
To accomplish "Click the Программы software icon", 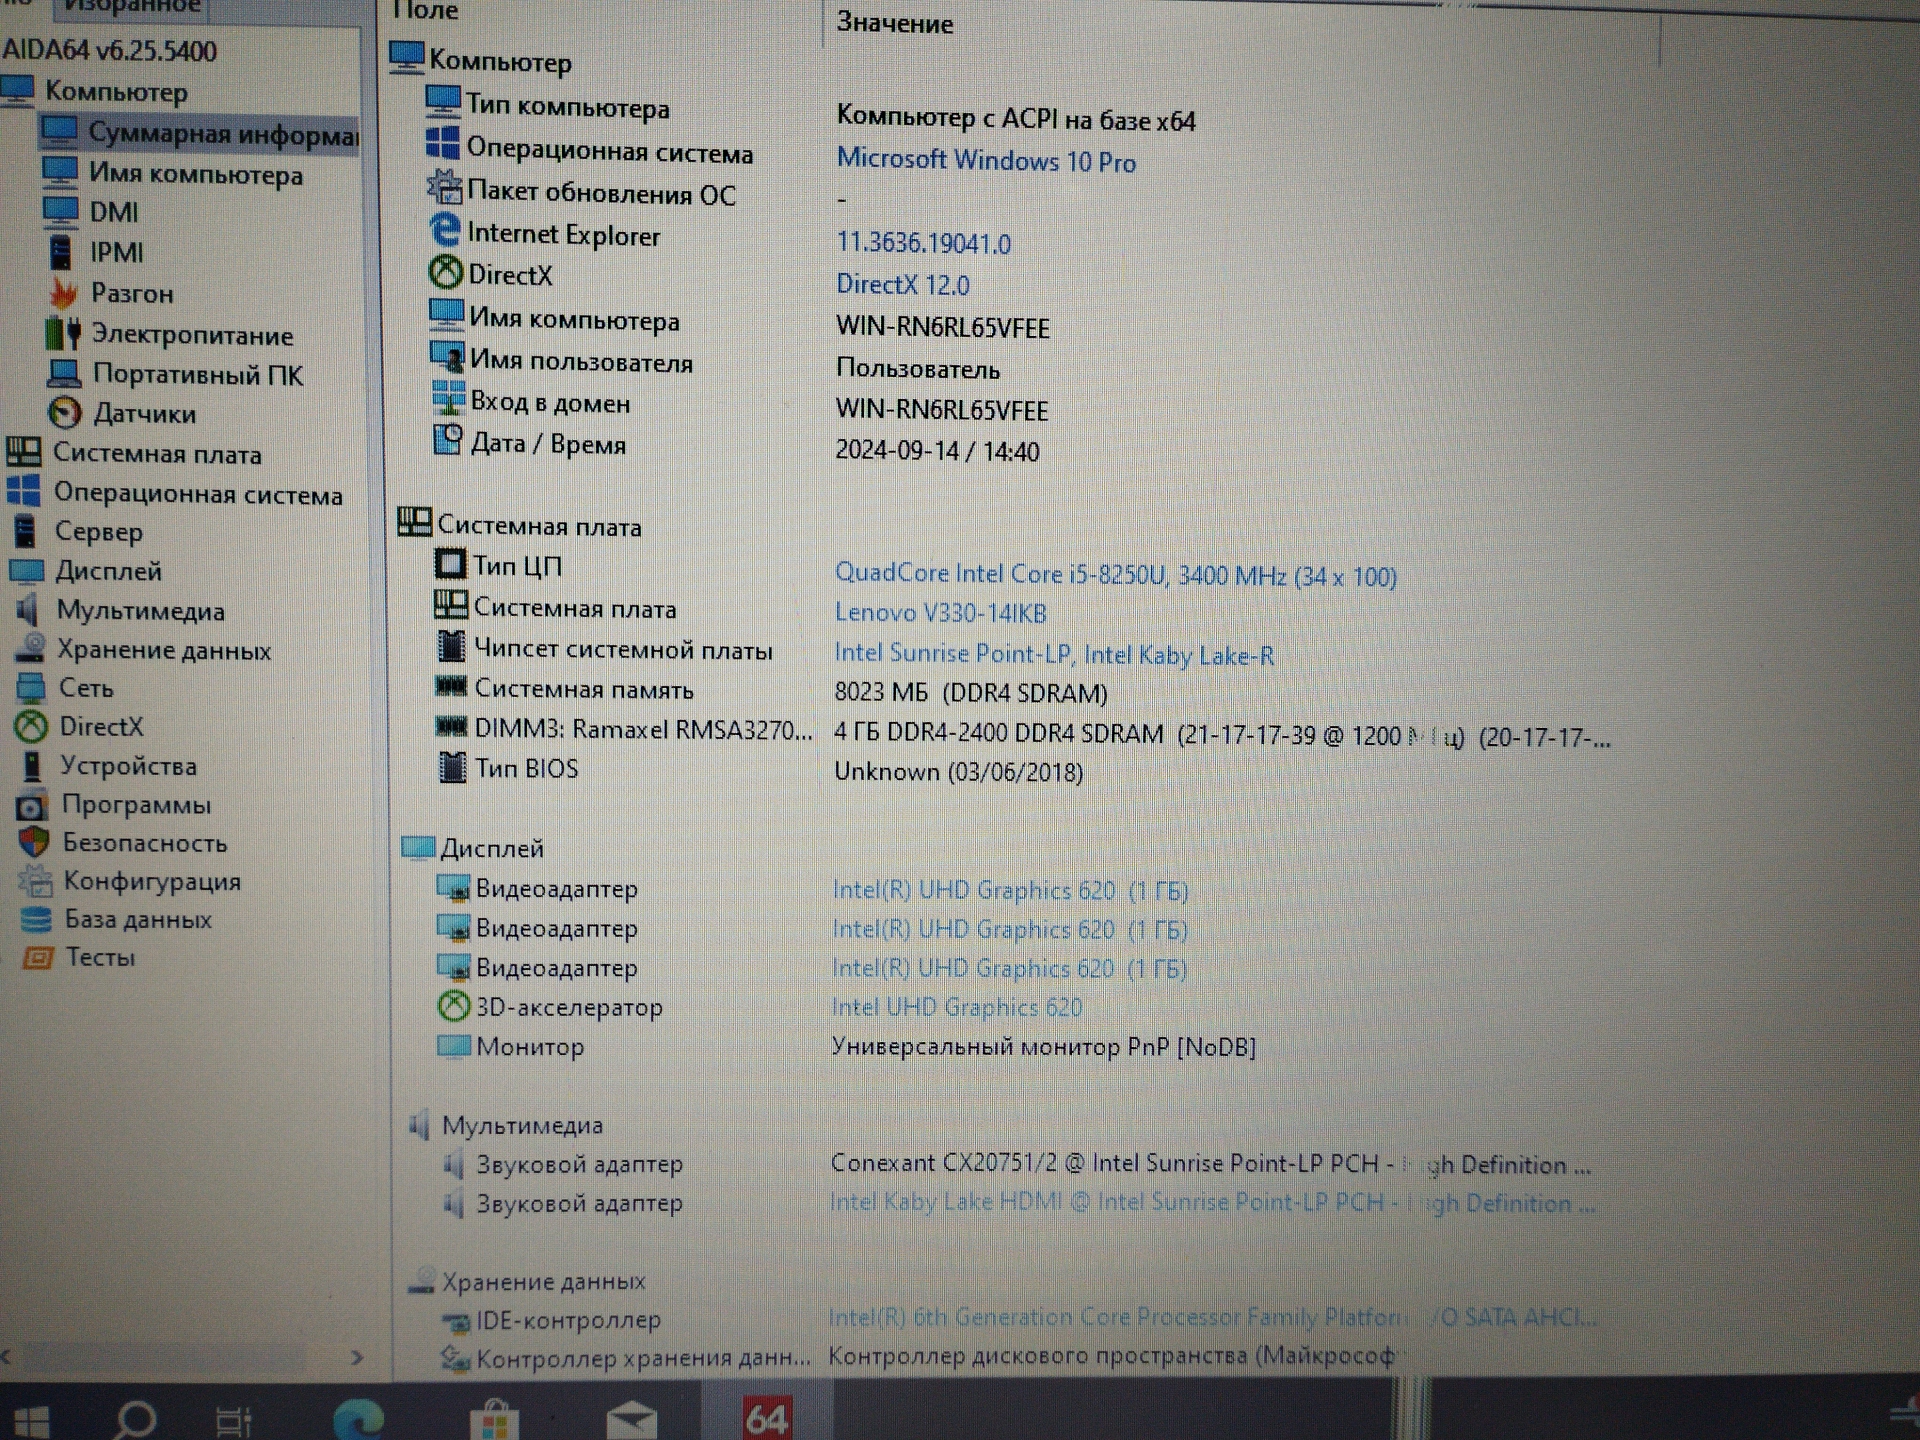I will 31,805.
